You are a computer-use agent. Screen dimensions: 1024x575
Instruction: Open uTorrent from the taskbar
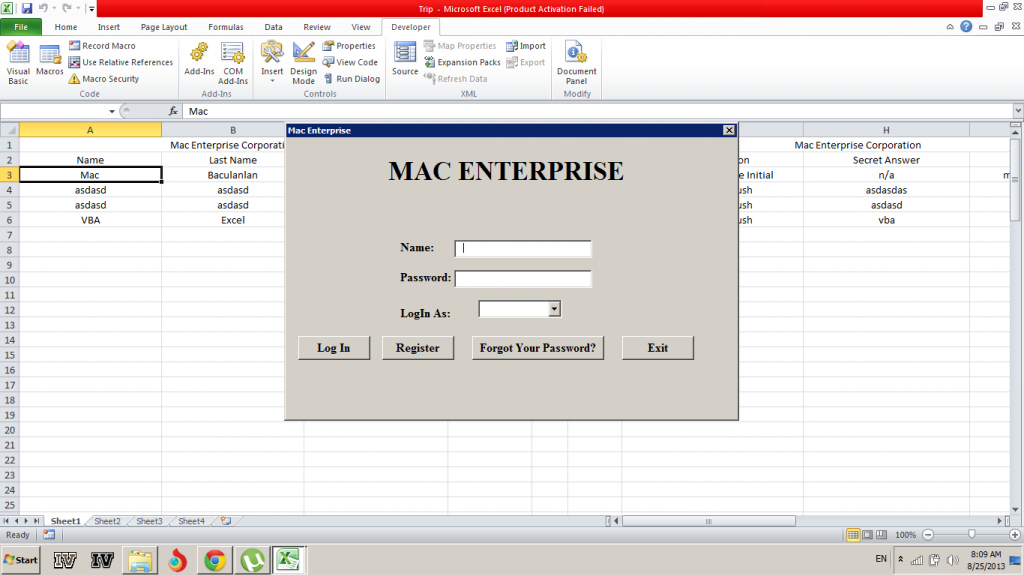click(252, 560)
